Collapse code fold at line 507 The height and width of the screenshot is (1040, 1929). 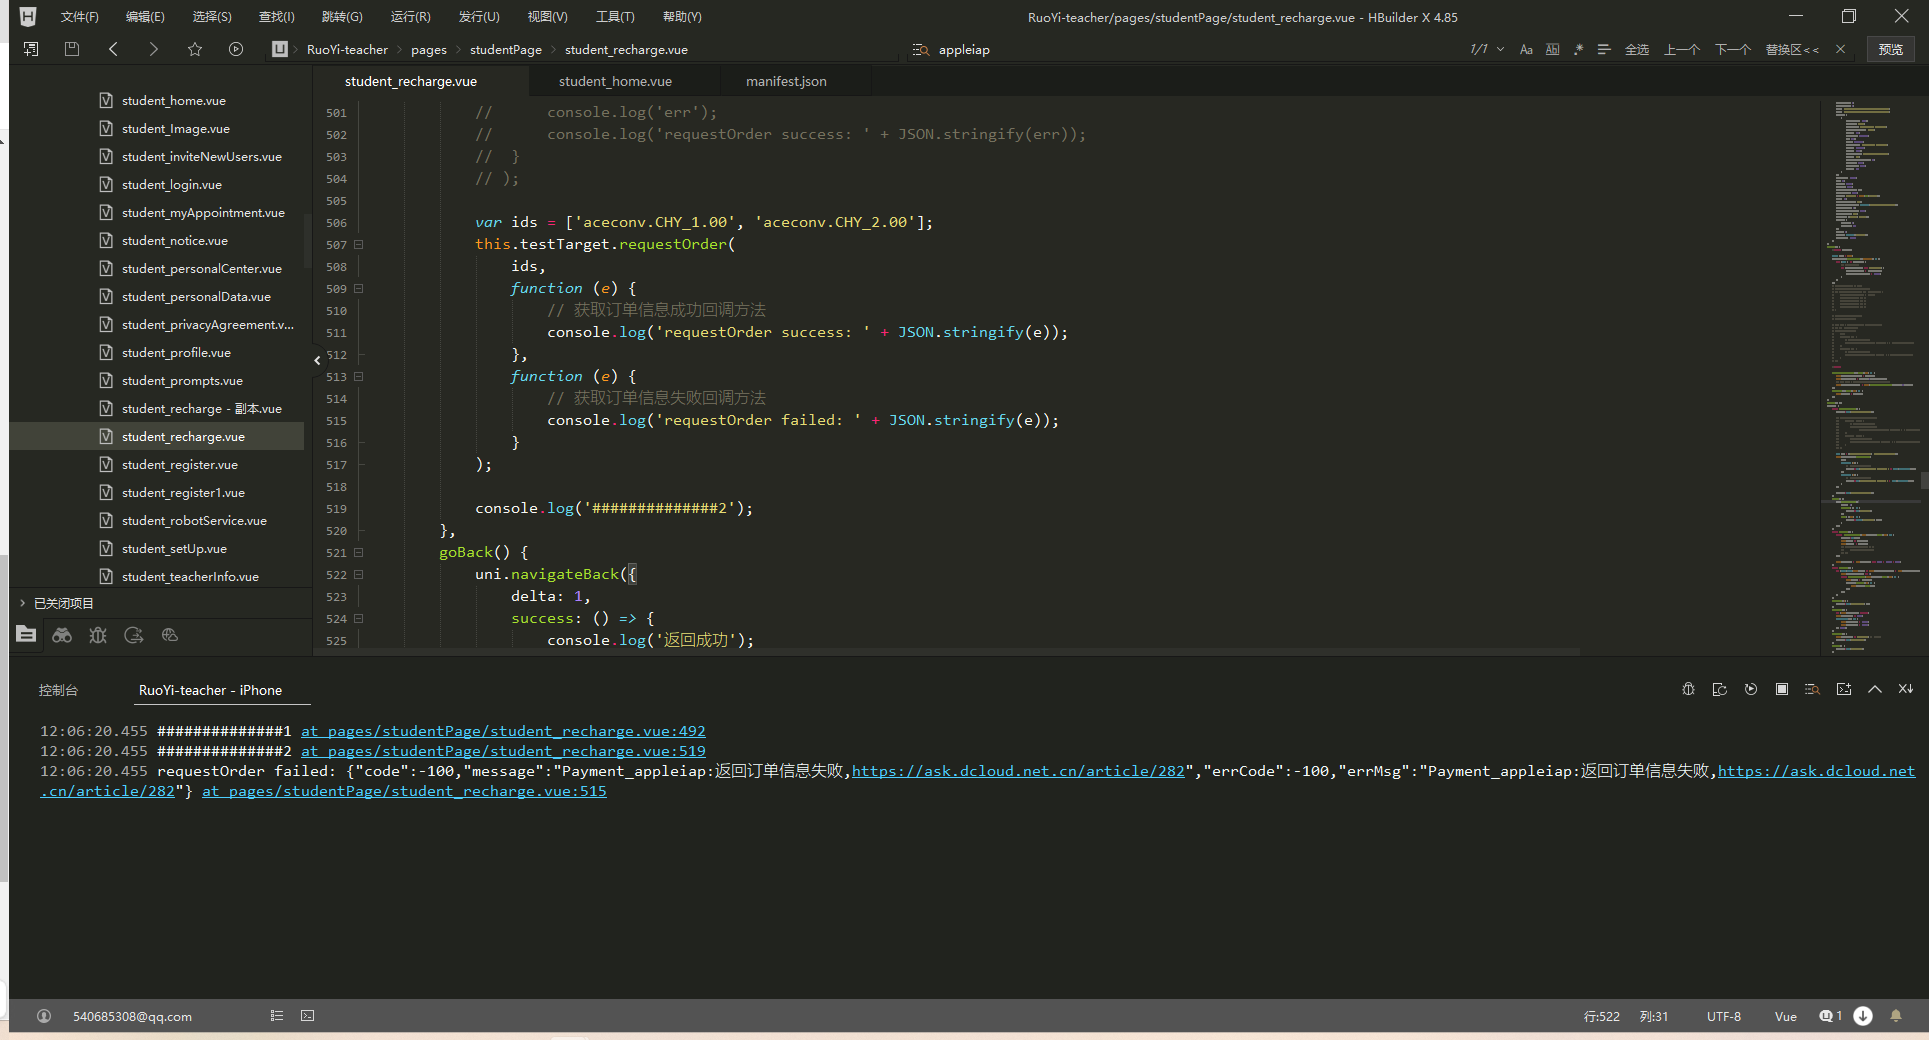click(359, 245)
